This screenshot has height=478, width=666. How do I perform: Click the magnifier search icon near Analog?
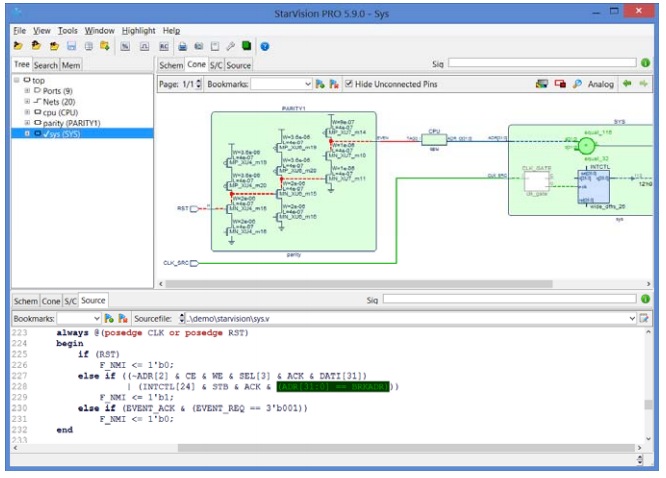click(577, 84)
